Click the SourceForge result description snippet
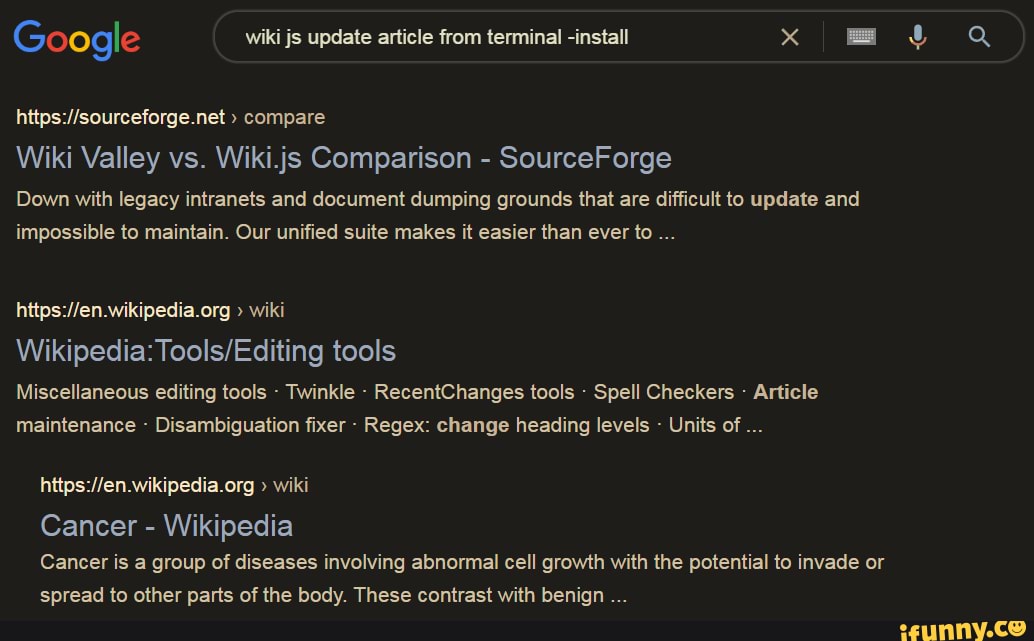1034x641 pixels. pos(437,215)
